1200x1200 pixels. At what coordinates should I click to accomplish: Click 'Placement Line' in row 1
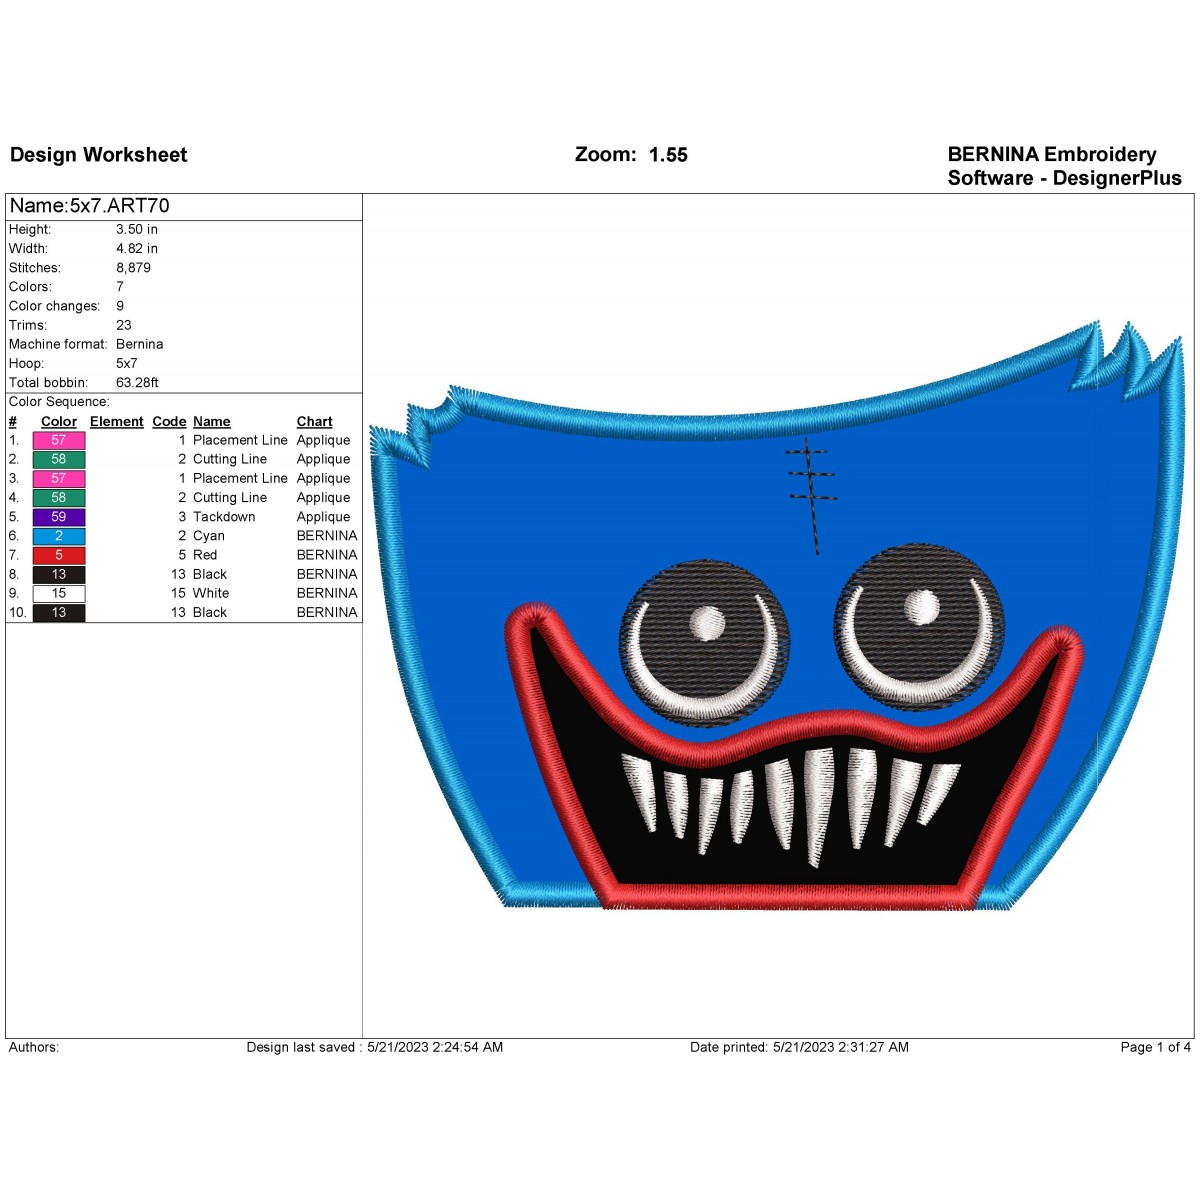coord(240,440)
